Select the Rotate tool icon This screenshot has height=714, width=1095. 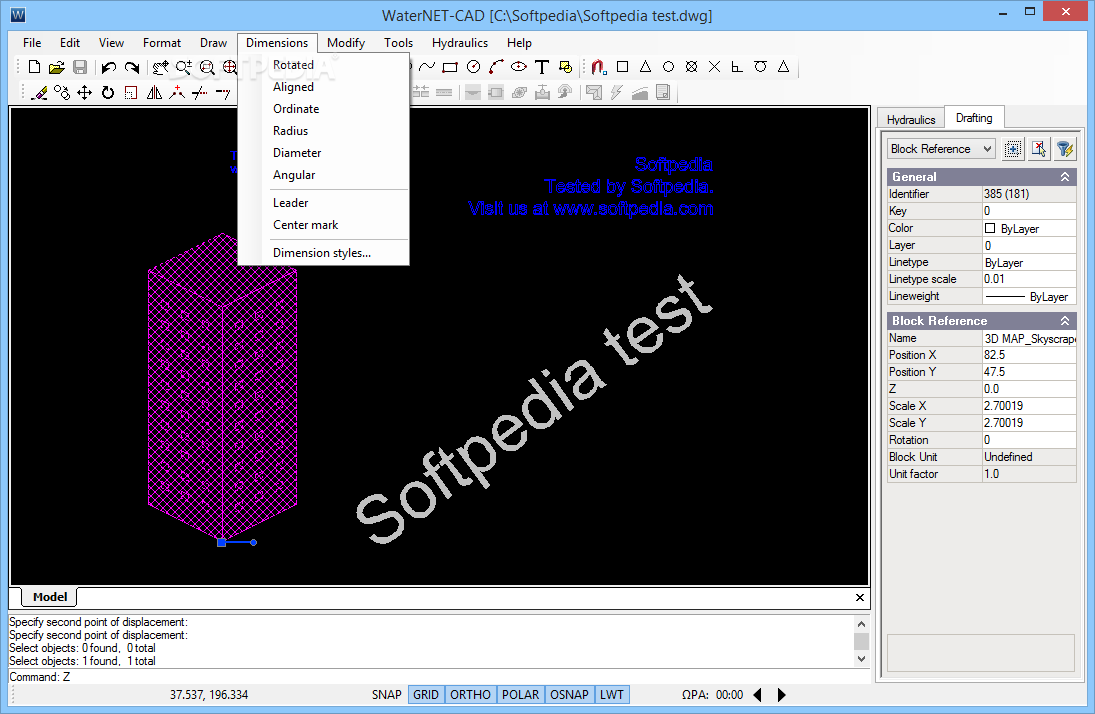pos(108,92)
